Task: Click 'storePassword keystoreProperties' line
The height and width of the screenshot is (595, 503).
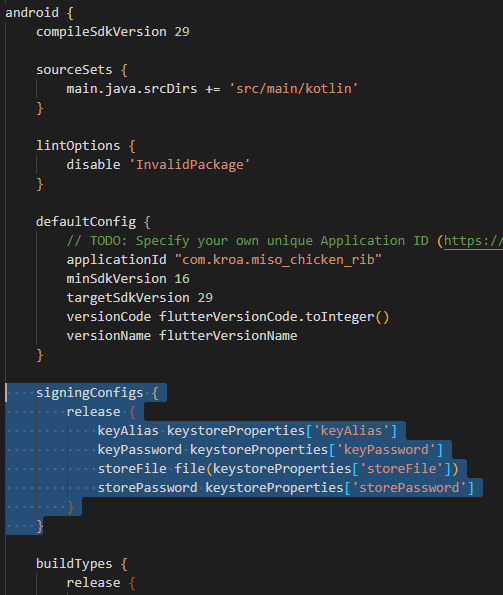Action: point(286,488)
